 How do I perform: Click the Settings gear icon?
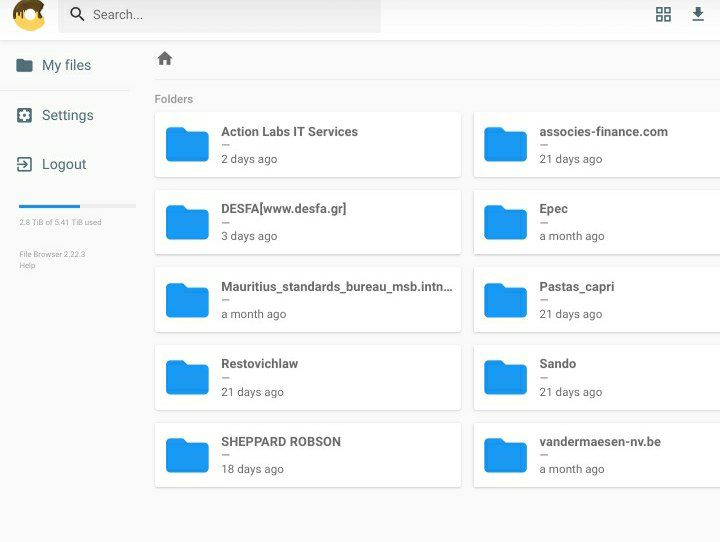(x=24, y=115)
